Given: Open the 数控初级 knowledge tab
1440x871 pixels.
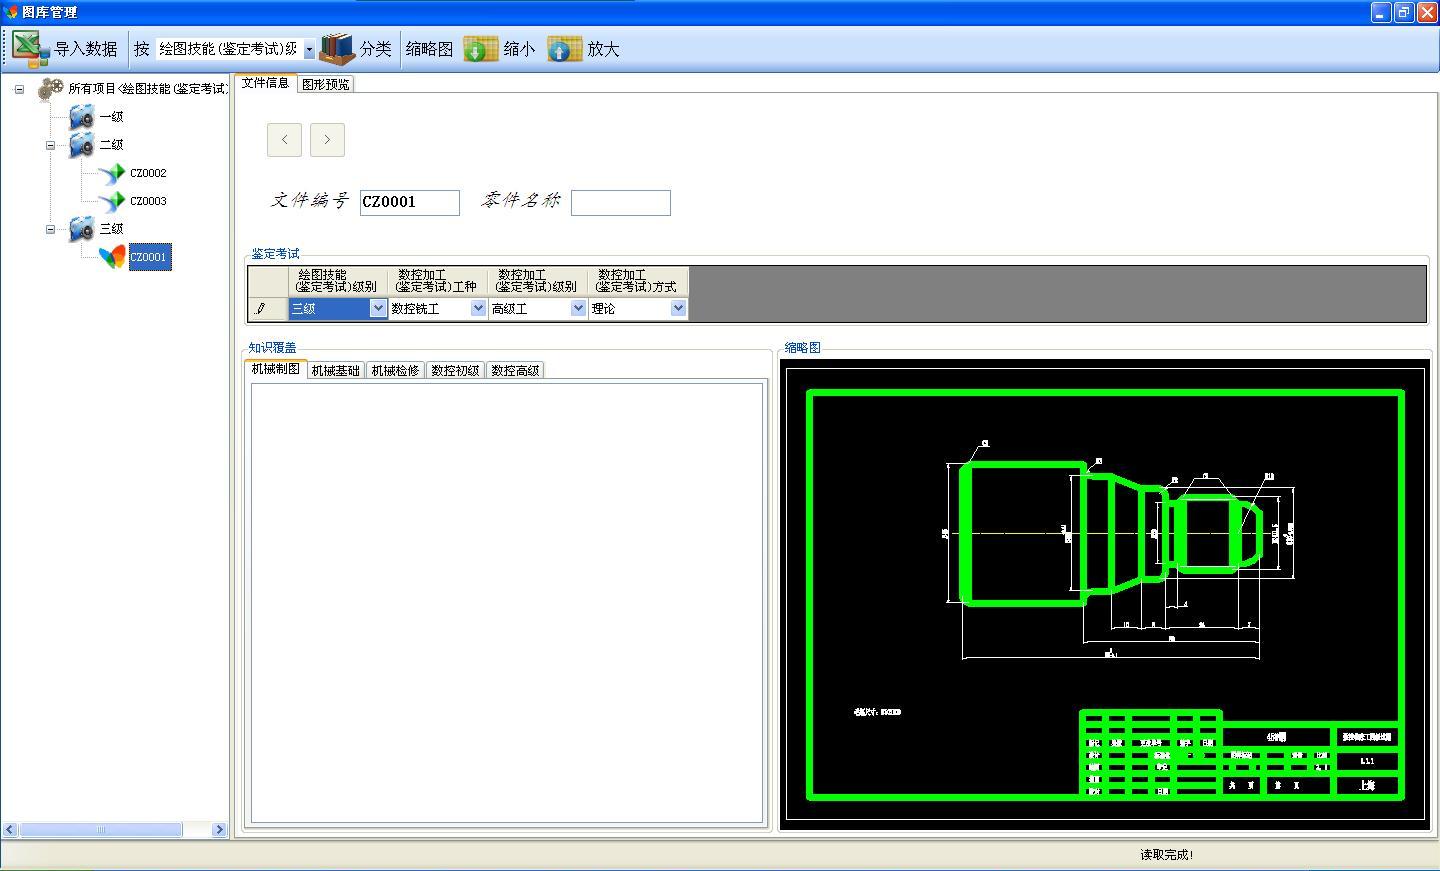Looking at the screenshot, I should tap(456, 370).
